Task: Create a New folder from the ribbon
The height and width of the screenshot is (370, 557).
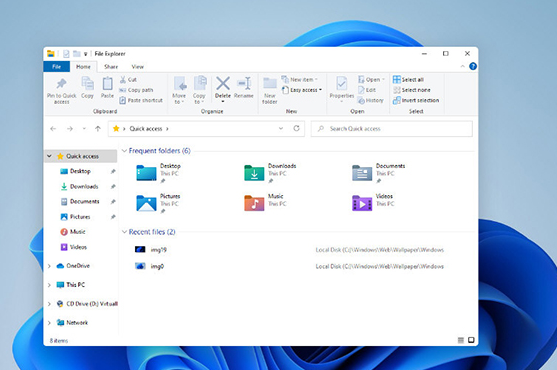Action: coord(270,90)
